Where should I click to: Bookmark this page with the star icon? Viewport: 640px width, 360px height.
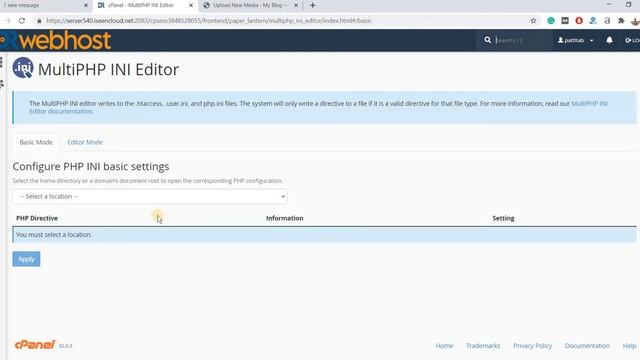point(533,20)
